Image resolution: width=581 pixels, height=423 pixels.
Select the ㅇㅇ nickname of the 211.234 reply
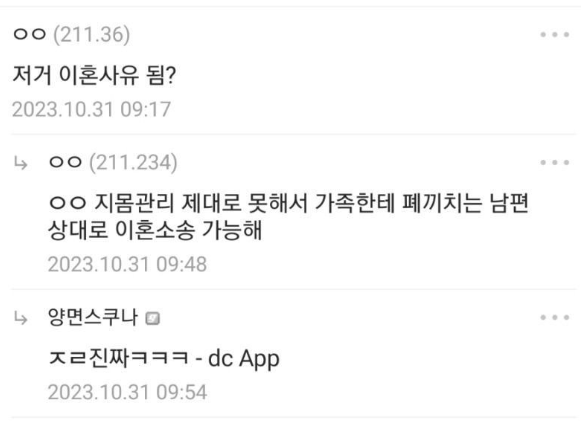[x=65, y=162]
